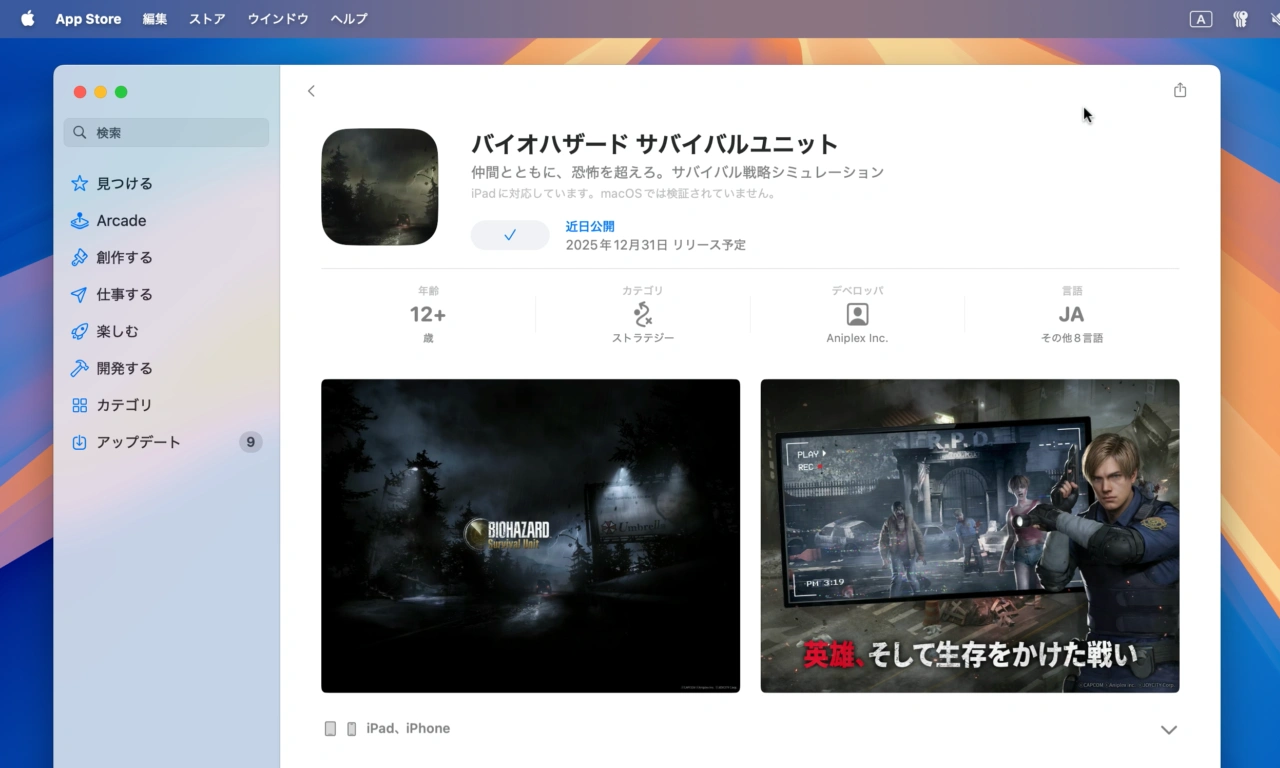Open the 編集 menu
This screenshot has height=768, width=1280.
coord(155,19)
